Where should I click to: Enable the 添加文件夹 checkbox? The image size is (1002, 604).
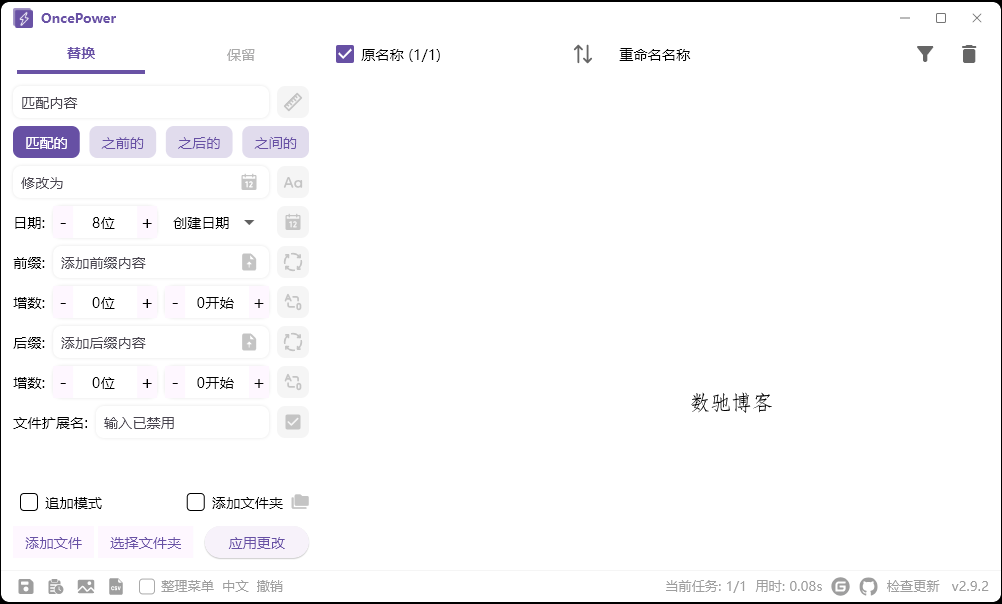click(x=196, y=502)
